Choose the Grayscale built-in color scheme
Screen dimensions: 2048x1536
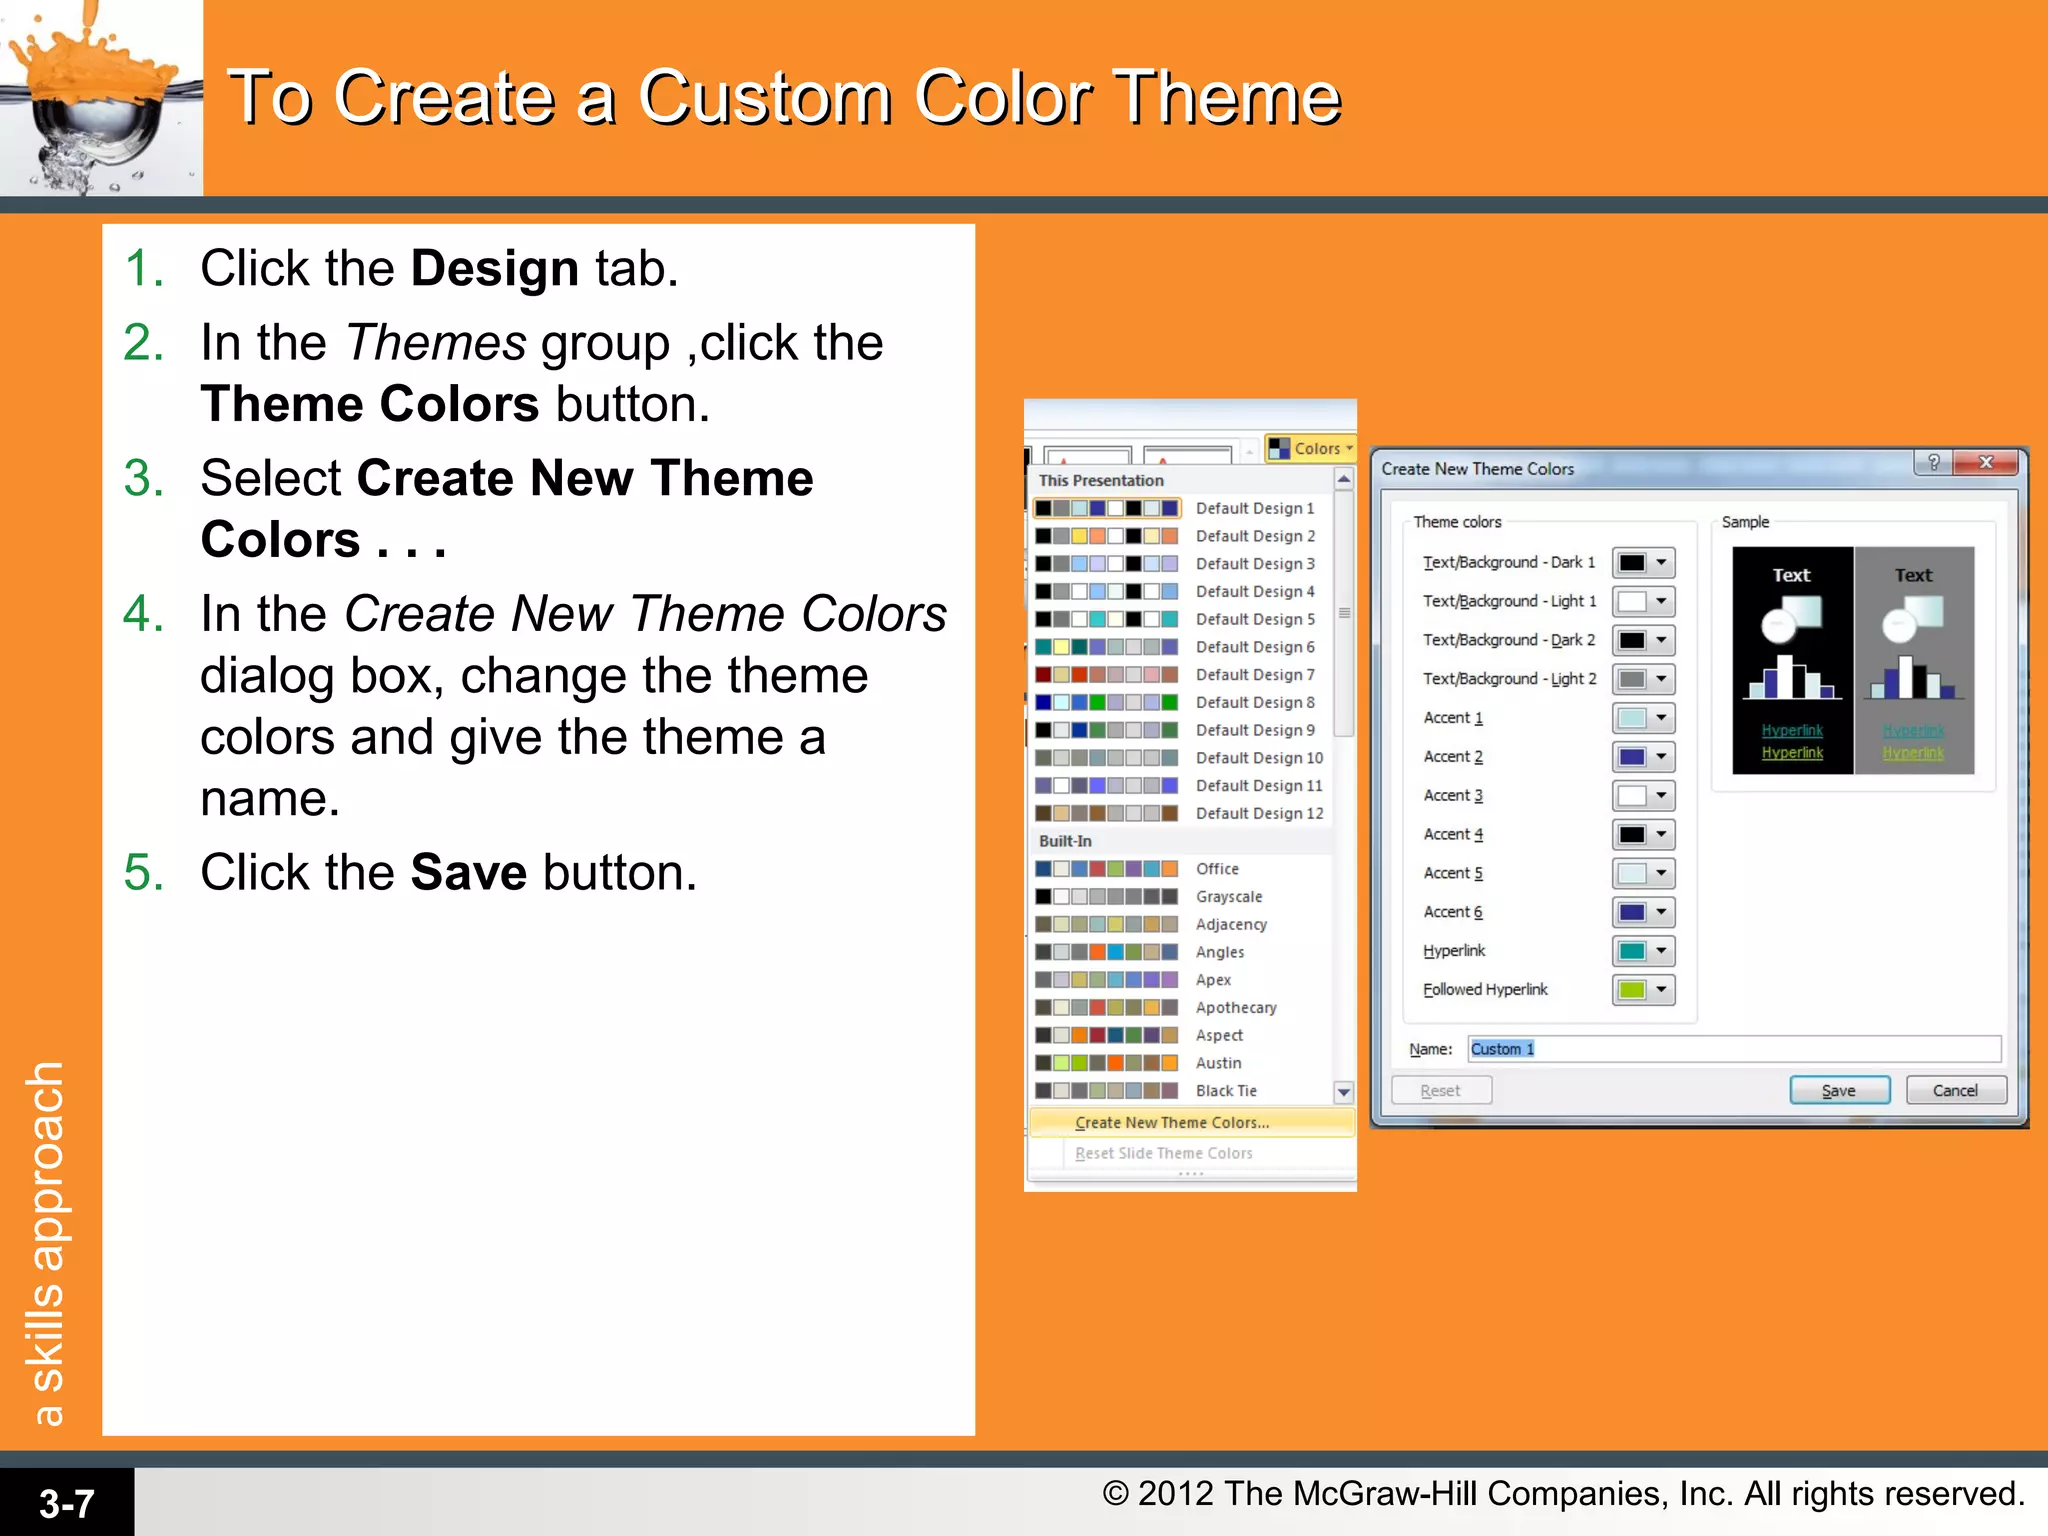[1228, 897]
